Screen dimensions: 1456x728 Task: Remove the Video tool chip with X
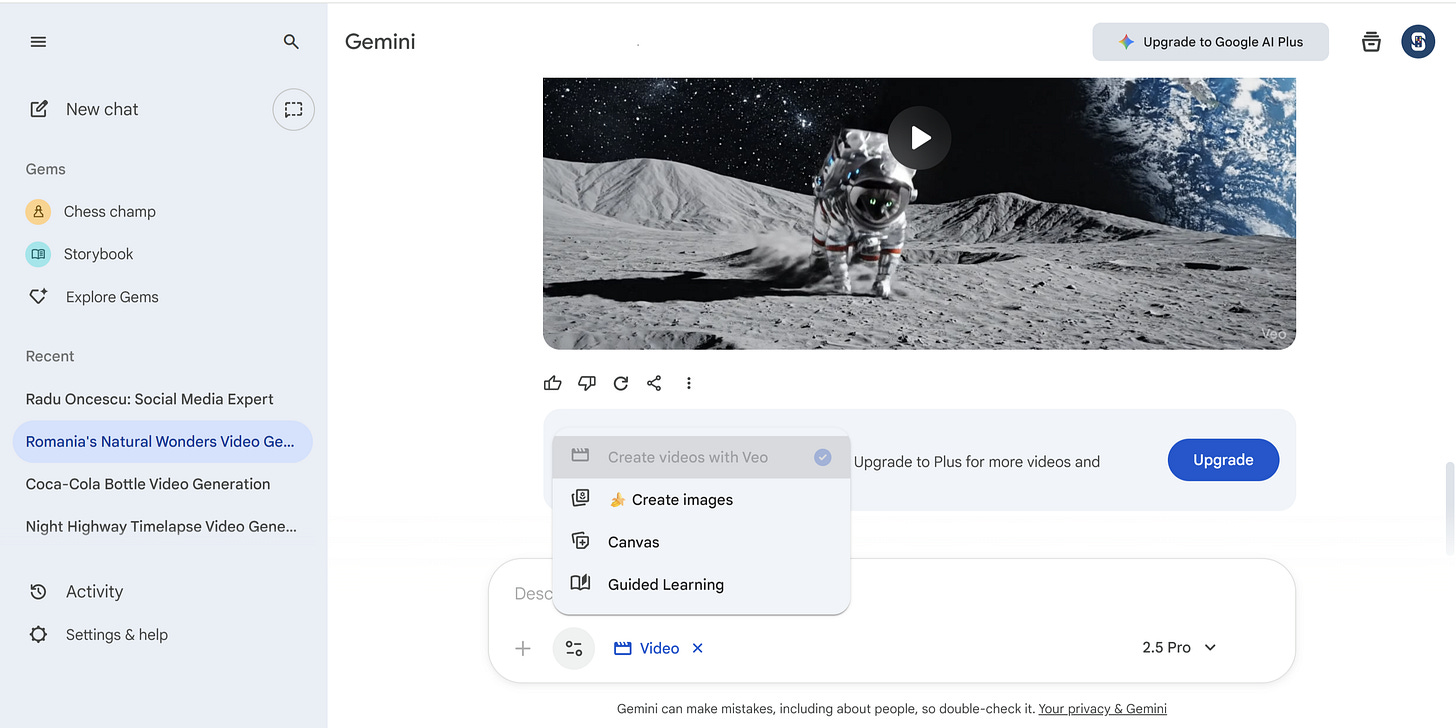coord(698,648)
